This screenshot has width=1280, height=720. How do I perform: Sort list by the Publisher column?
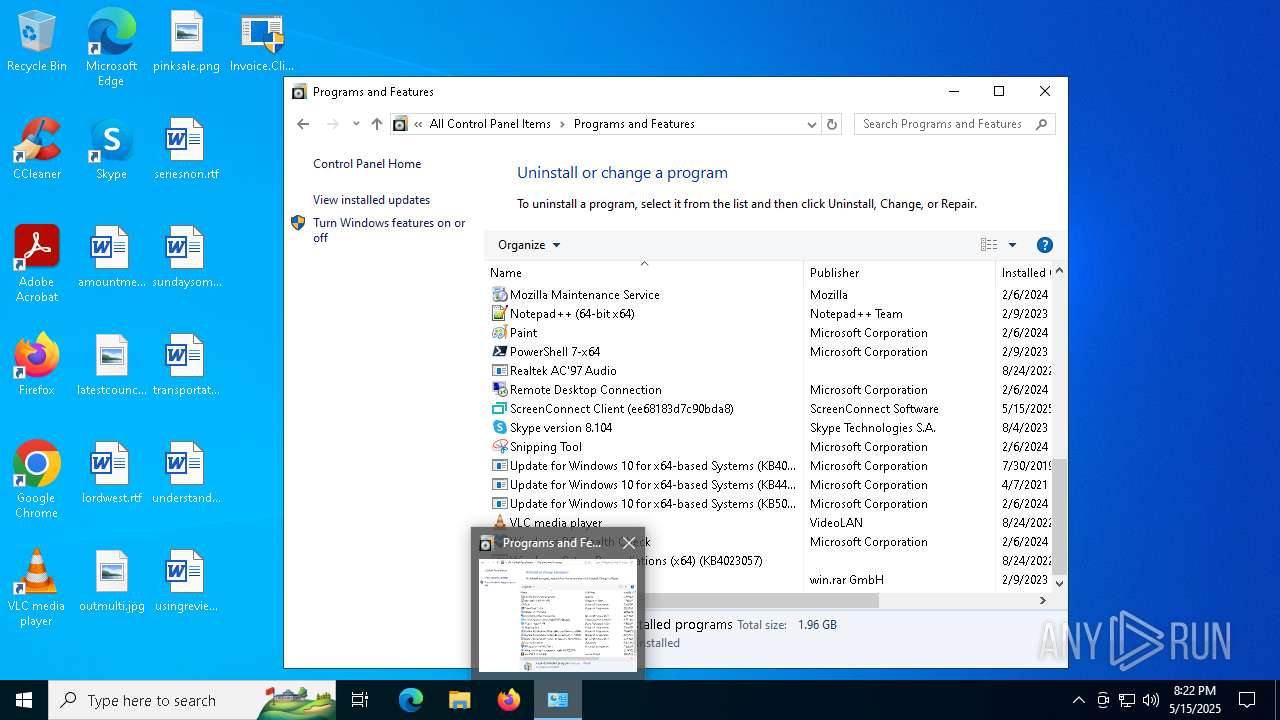(900, 272)
